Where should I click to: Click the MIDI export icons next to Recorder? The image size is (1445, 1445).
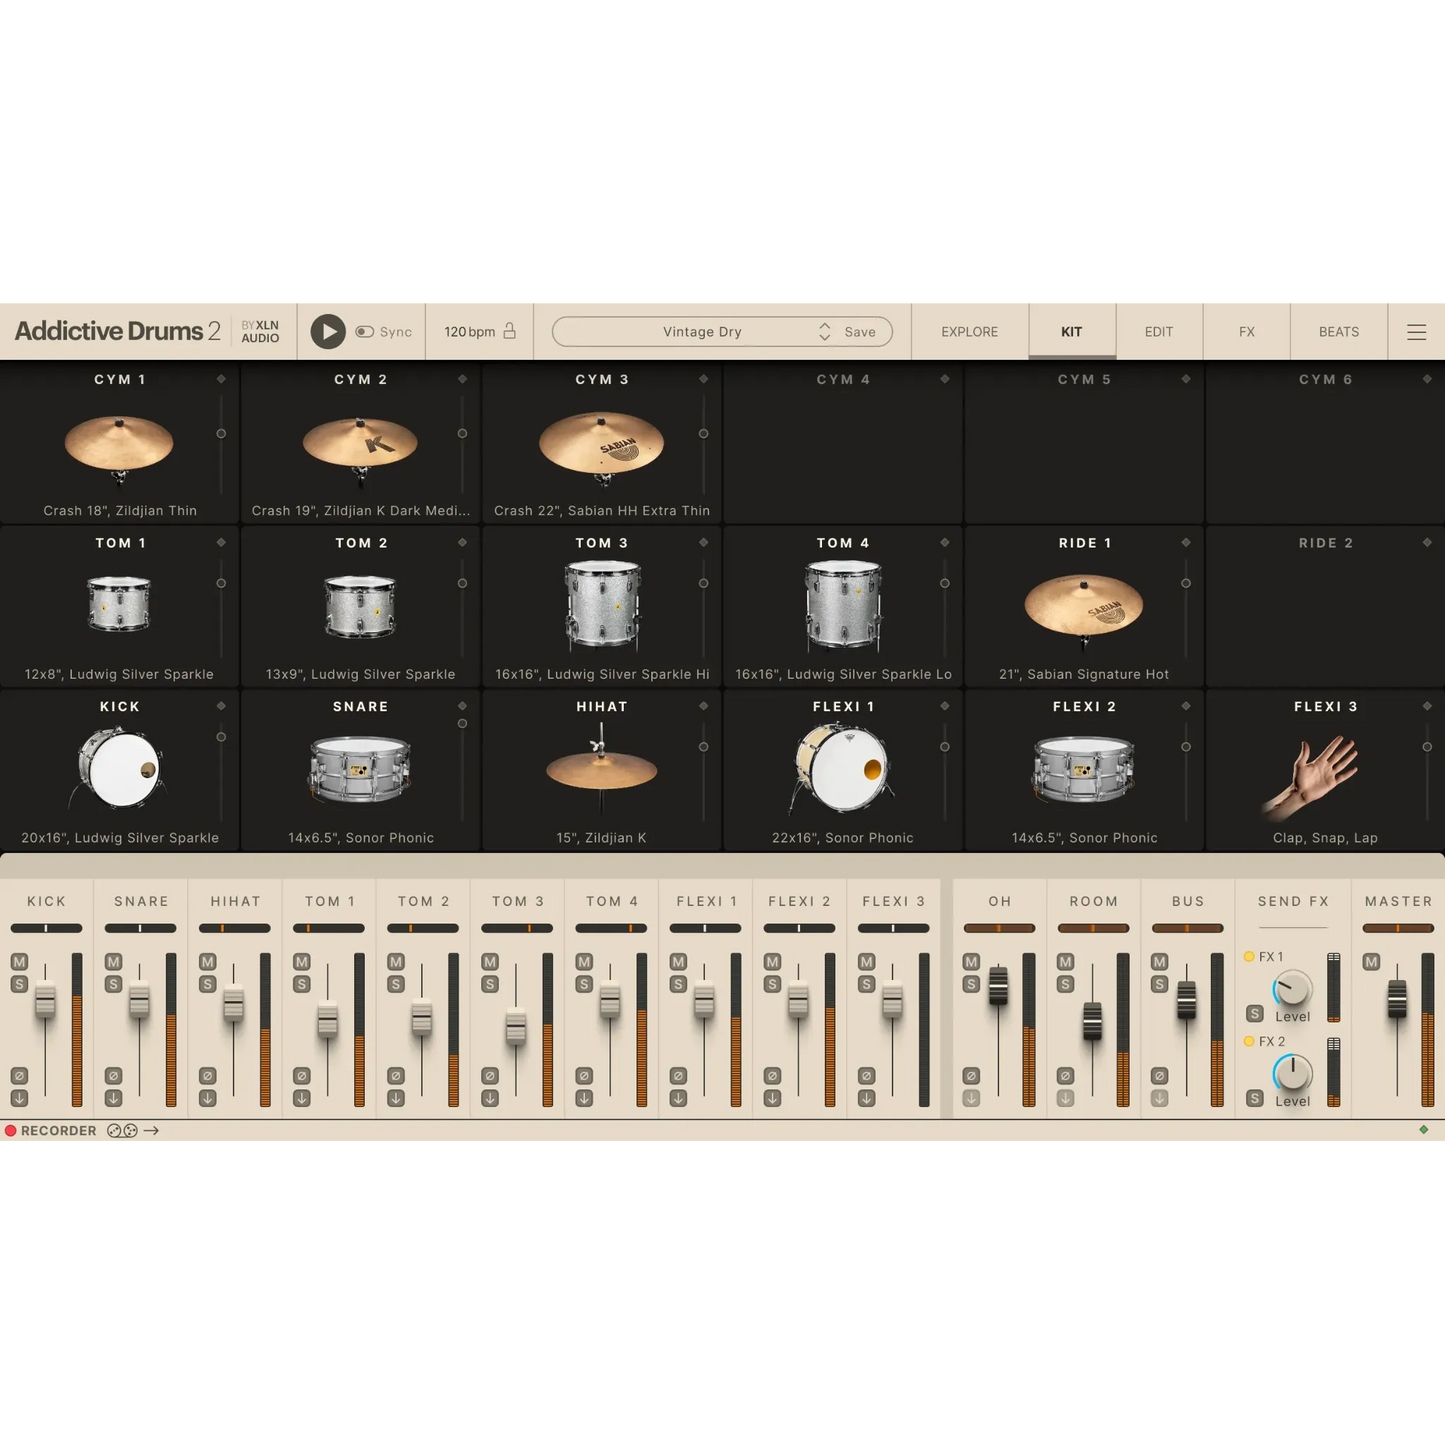(122, 1130)
